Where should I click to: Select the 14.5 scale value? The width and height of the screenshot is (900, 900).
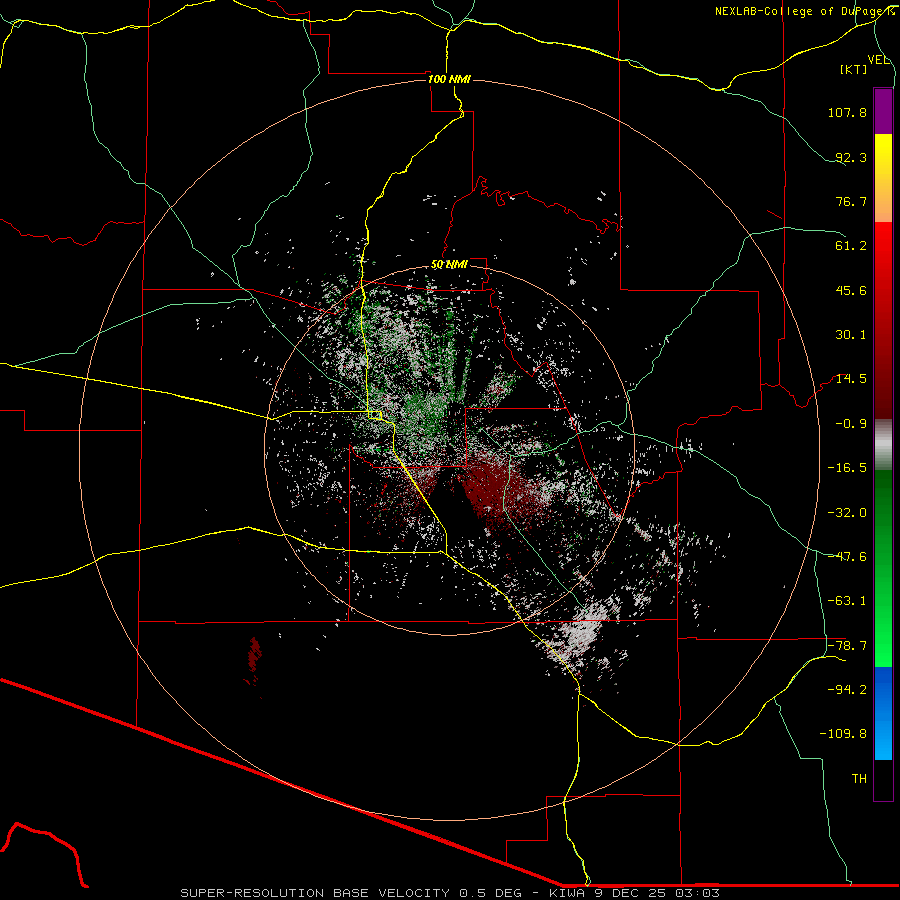point(851,379)
